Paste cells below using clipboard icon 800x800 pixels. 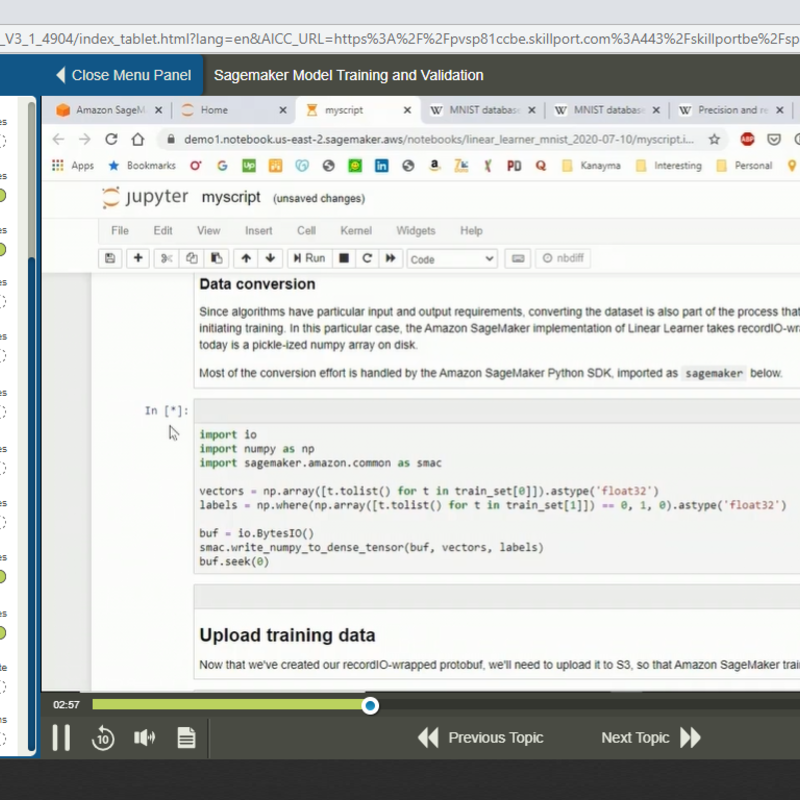216,258
